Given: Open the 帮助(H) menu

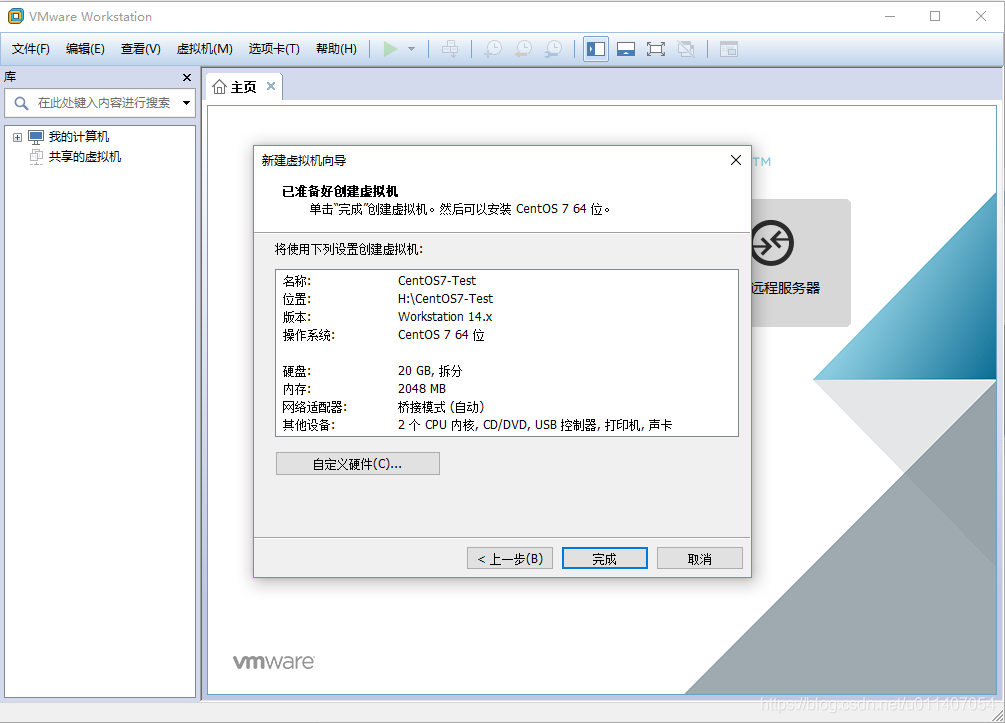Looking at the screenshot, I should (x=336, y=49).
